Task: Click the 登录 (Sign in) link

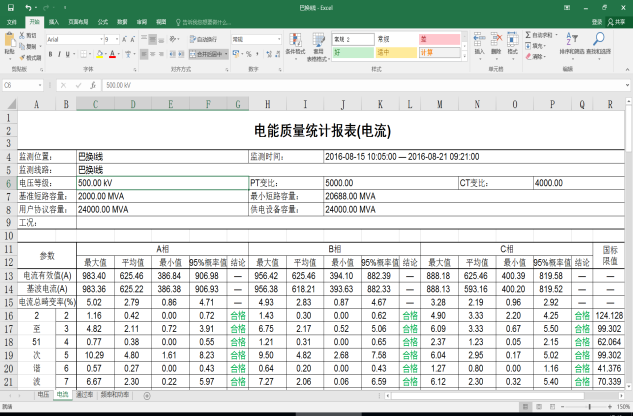Action: [x=597, y=22]
